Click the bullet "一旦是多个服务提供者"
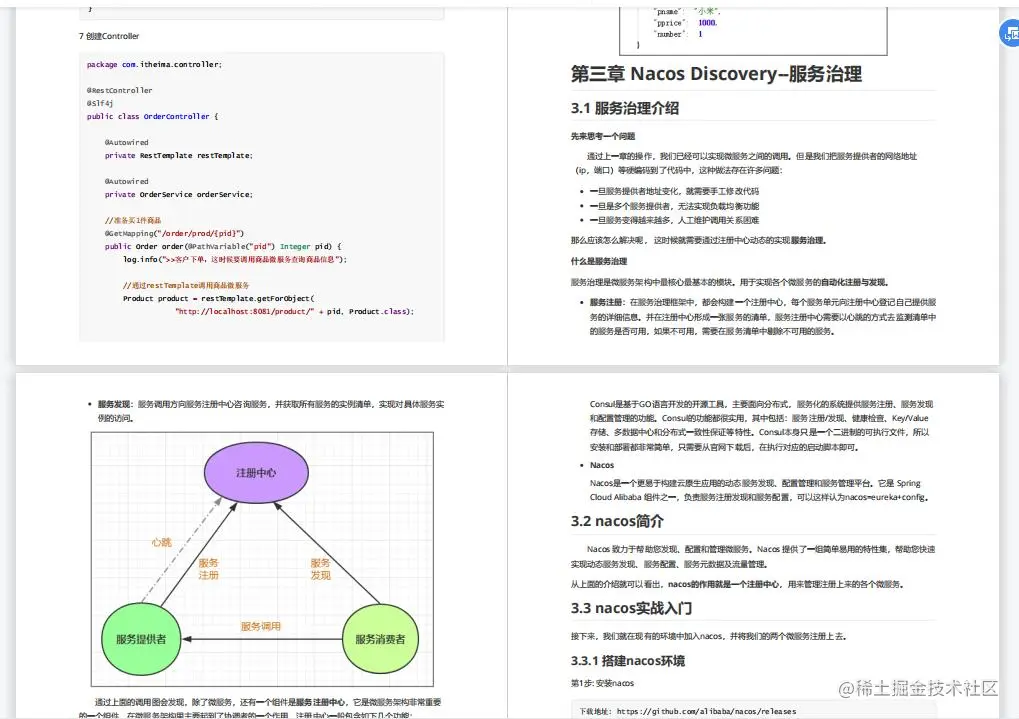Viewport: 1019px width, 719px height. pyautogui.click(x=674, y=206)
